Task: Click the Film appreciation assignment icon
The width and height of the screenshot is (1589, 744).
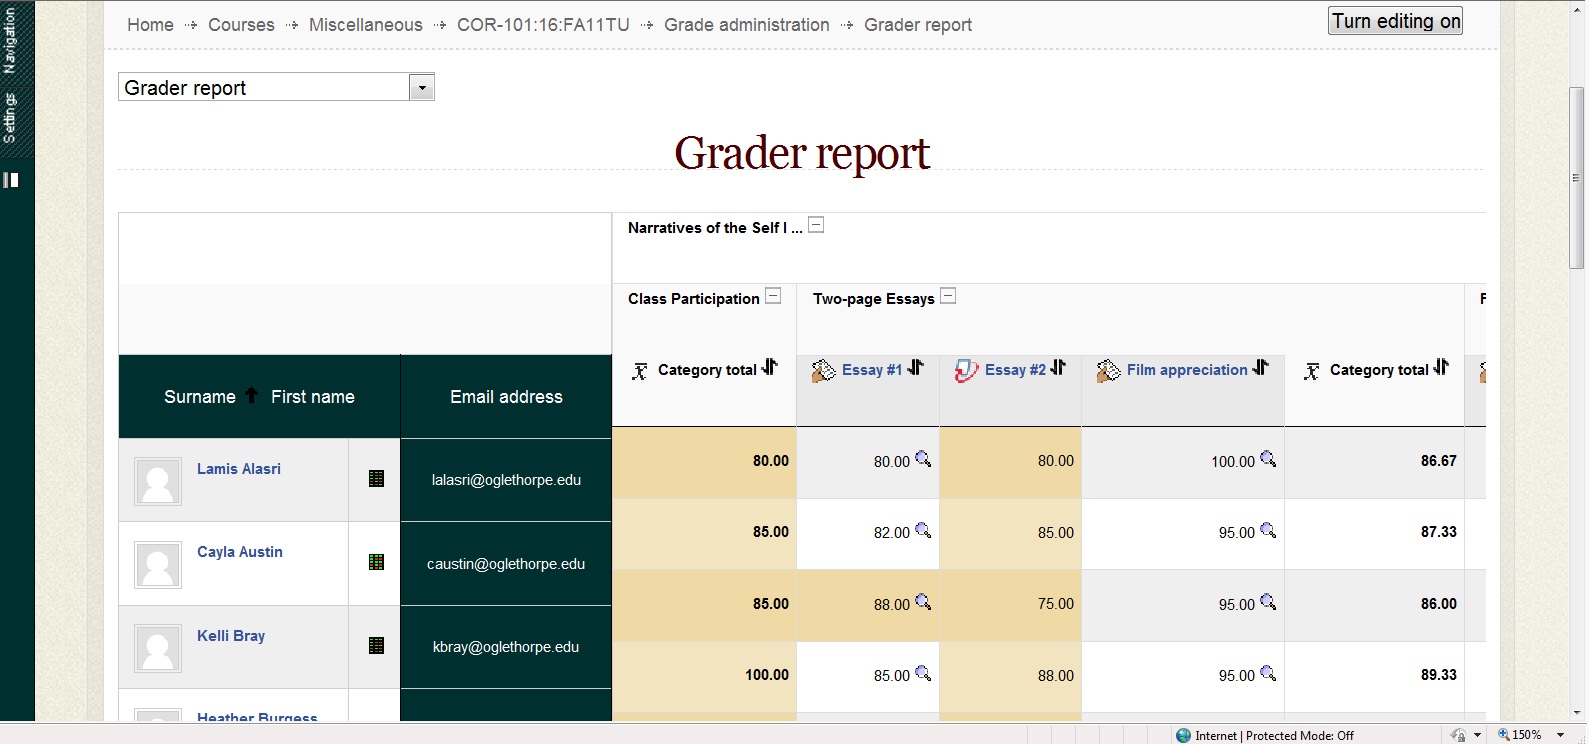Action: coord(1108,370)
